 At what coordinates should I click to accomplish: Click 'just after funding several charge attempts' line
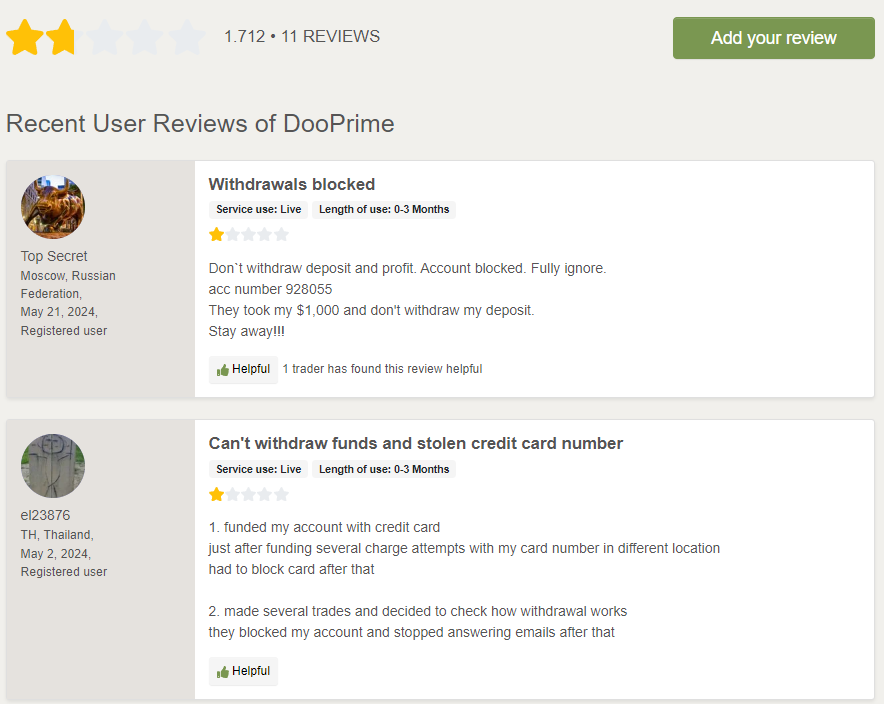(464, 548)
